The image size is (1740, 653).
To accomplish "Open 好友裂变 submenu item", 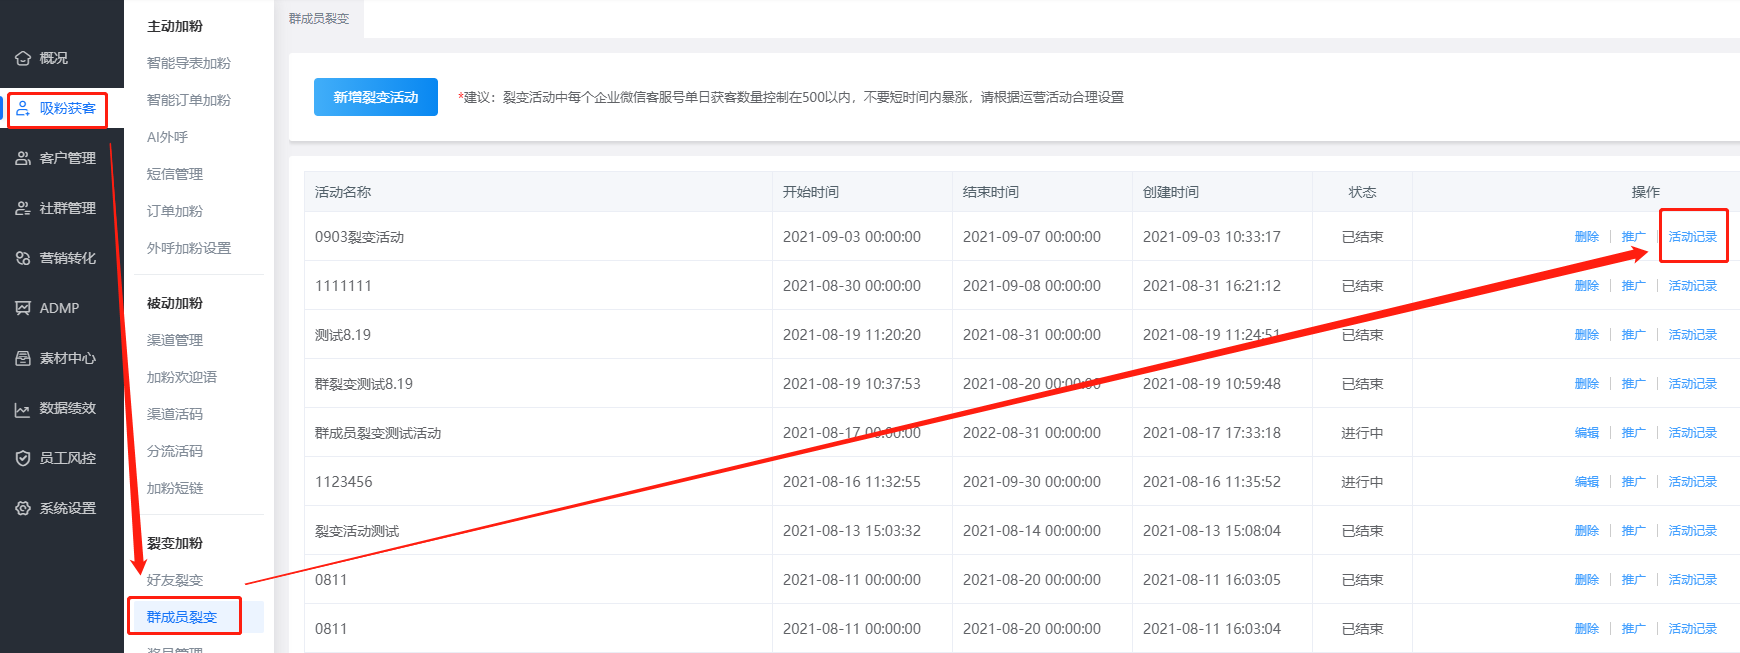I will [x=175, y=580].
